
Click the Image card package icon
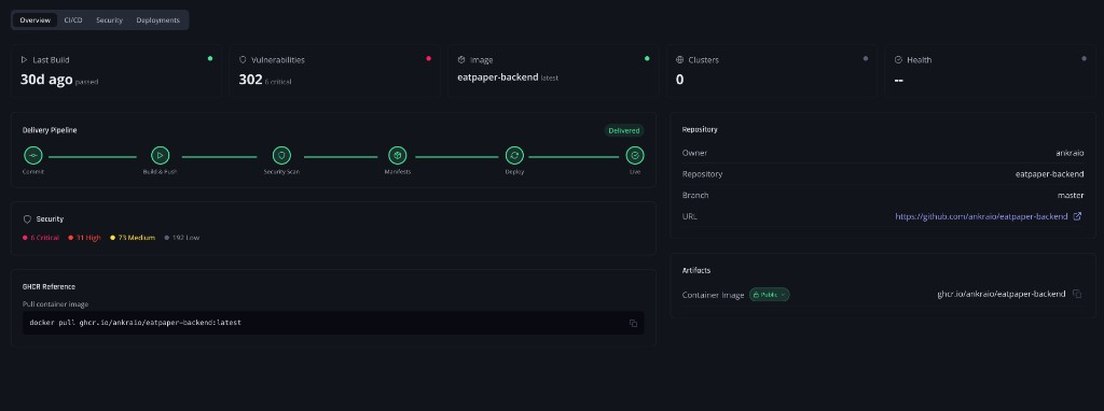(x=461, y=60)
